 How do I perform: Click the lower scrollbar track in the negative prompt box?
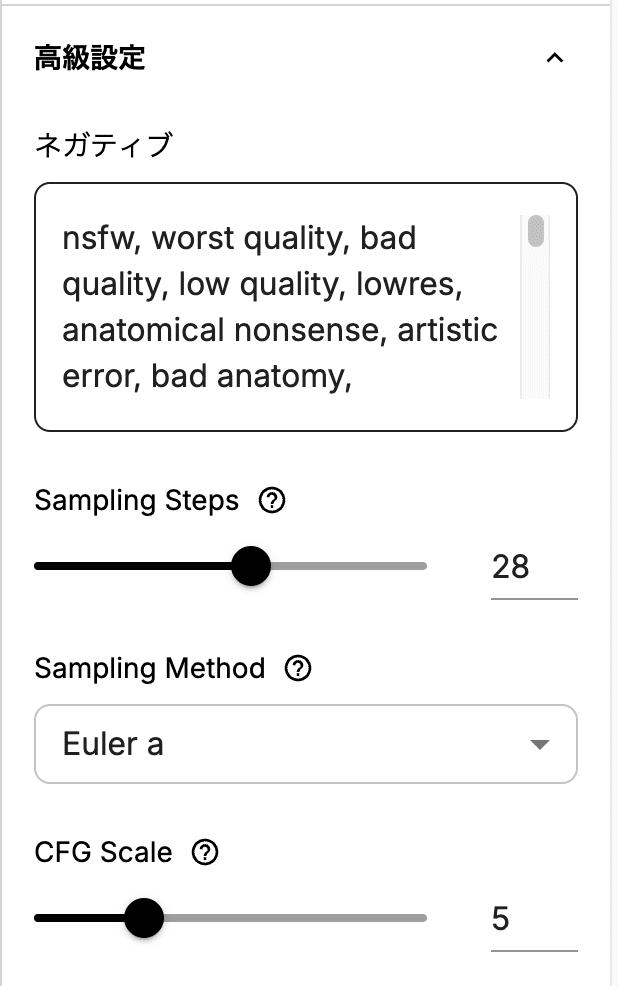tap(536, 340)
